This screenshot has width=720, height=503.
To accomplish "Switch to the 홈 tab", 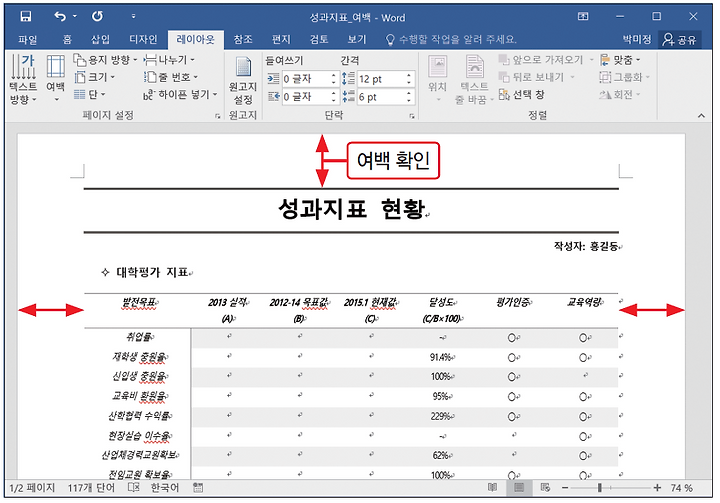I will pyautogui.click(x=67, y=40).
